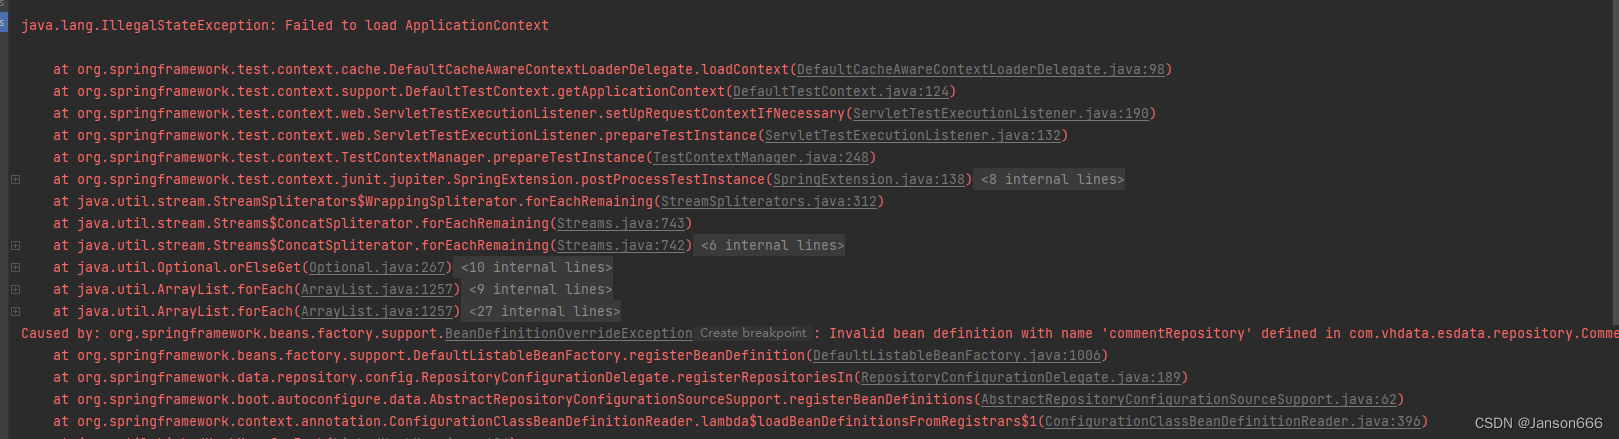Click gutter plus icon beside Streams.java:742 line
The width and height of the screenshot is (1619, 439).
tap(15, 246)
